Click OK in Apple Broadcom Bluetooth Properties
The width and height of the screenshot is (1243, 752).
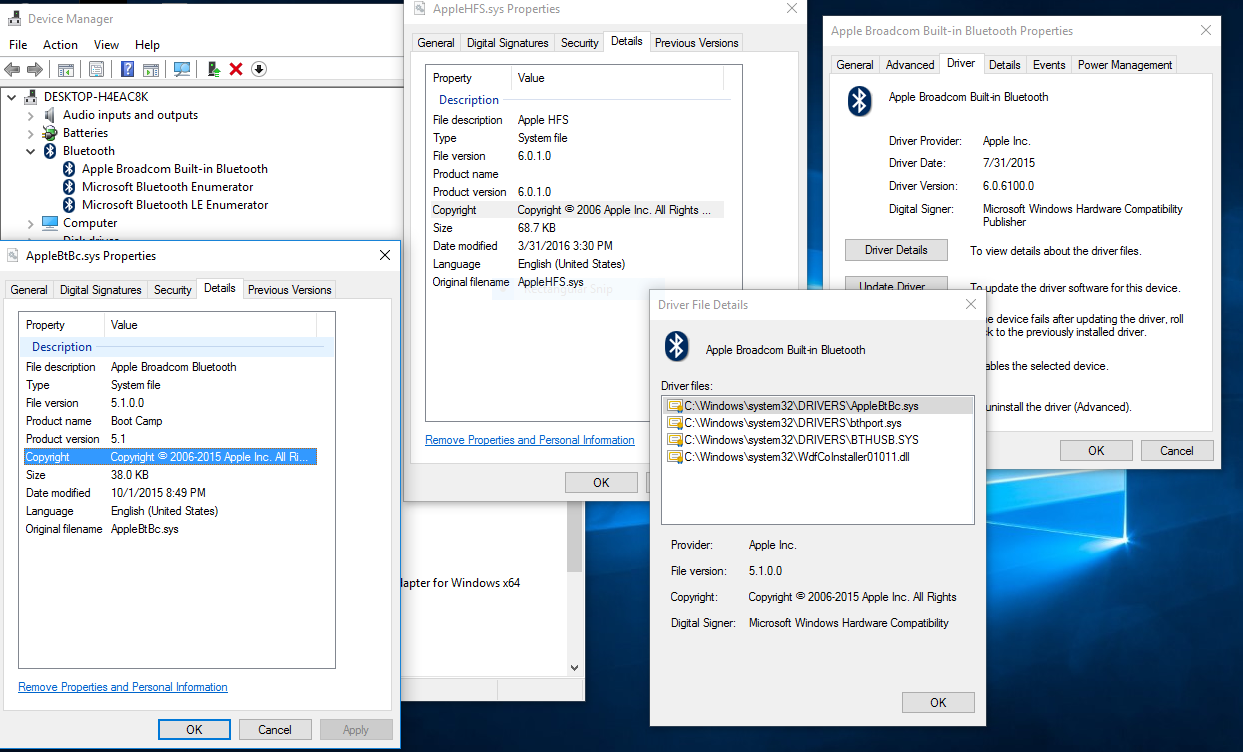[1096, 451]
